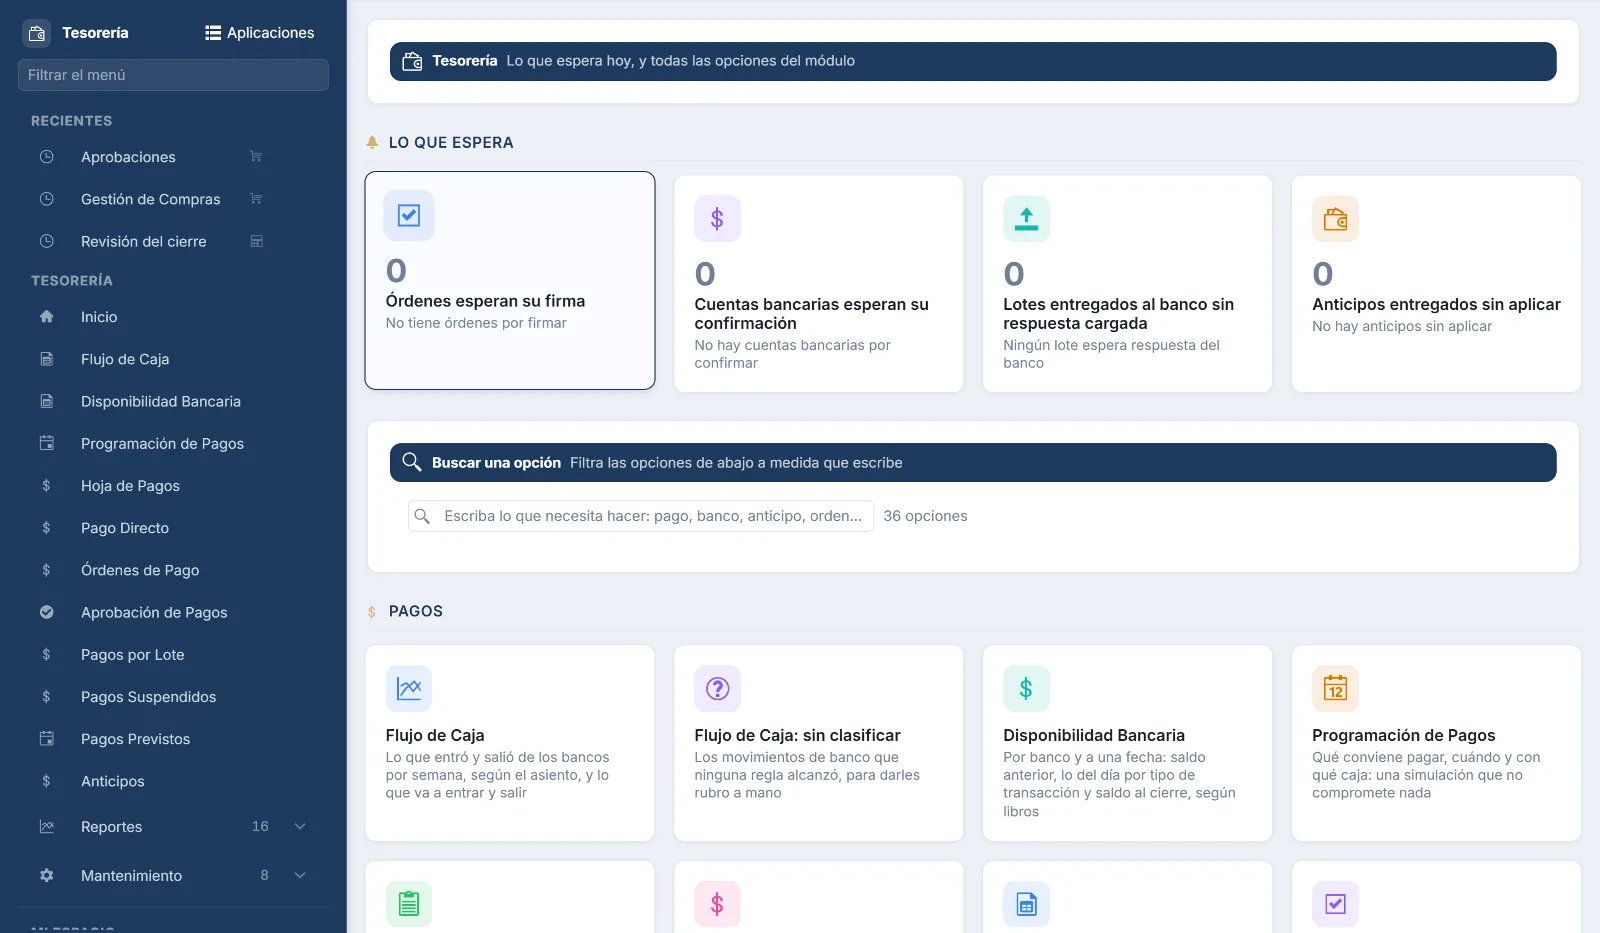Viewport: 1600px width, 933px height.
Task: Click the green clipboard card icon
Action: pyautogui.click(x=409, y=904)
